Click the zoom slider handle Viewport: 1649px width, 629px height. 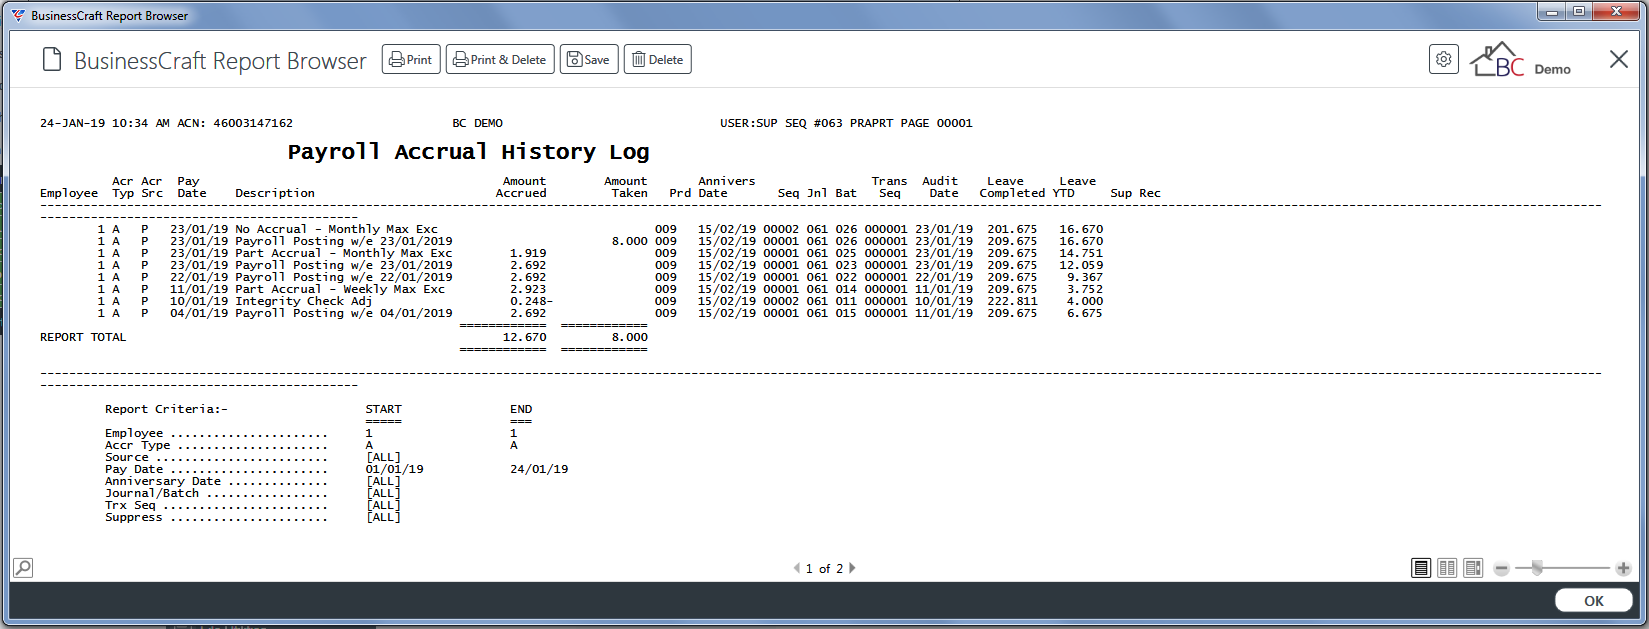(x=1537, y=568)
